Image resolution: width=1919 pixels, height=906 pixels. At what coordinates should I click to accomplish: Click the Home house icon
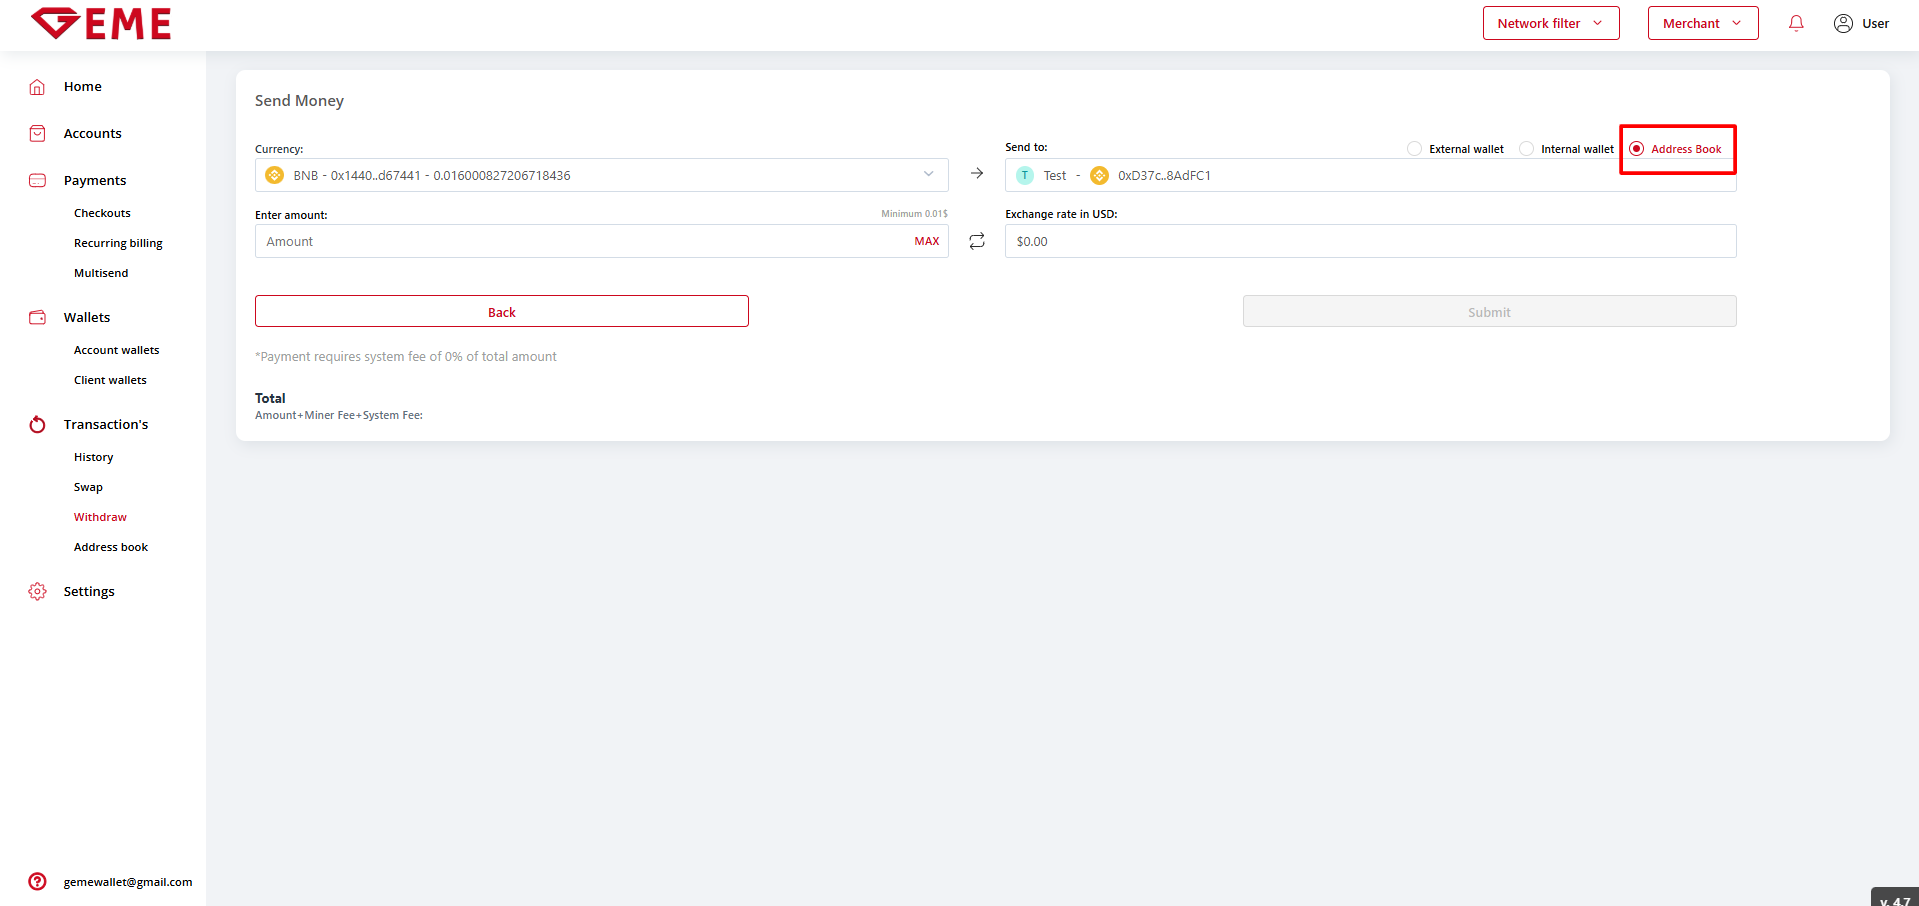coord(37,87)
